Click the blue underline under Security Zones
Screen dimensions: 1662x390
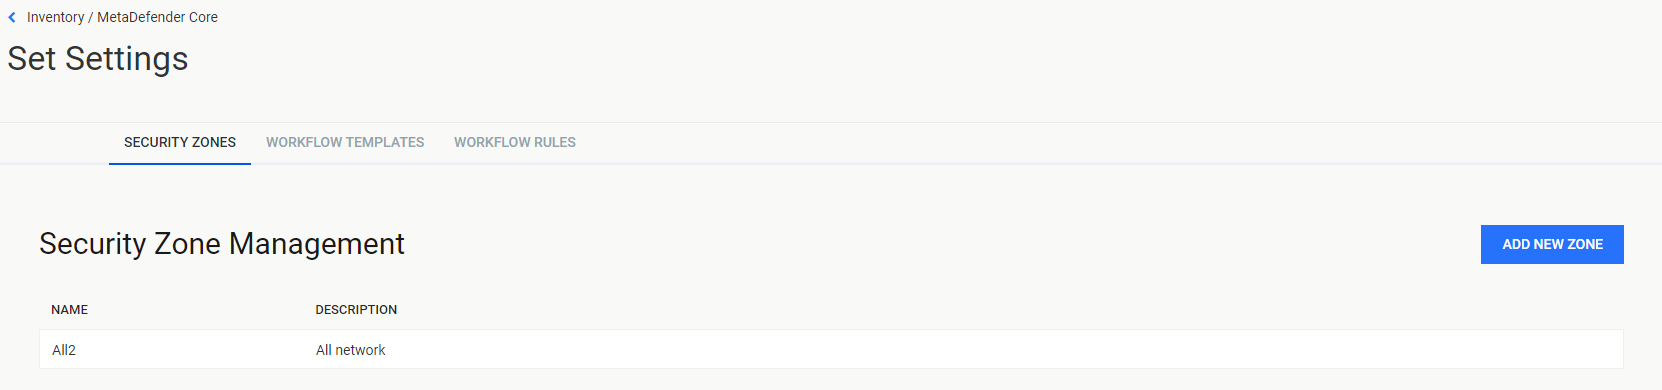[180, 163]
